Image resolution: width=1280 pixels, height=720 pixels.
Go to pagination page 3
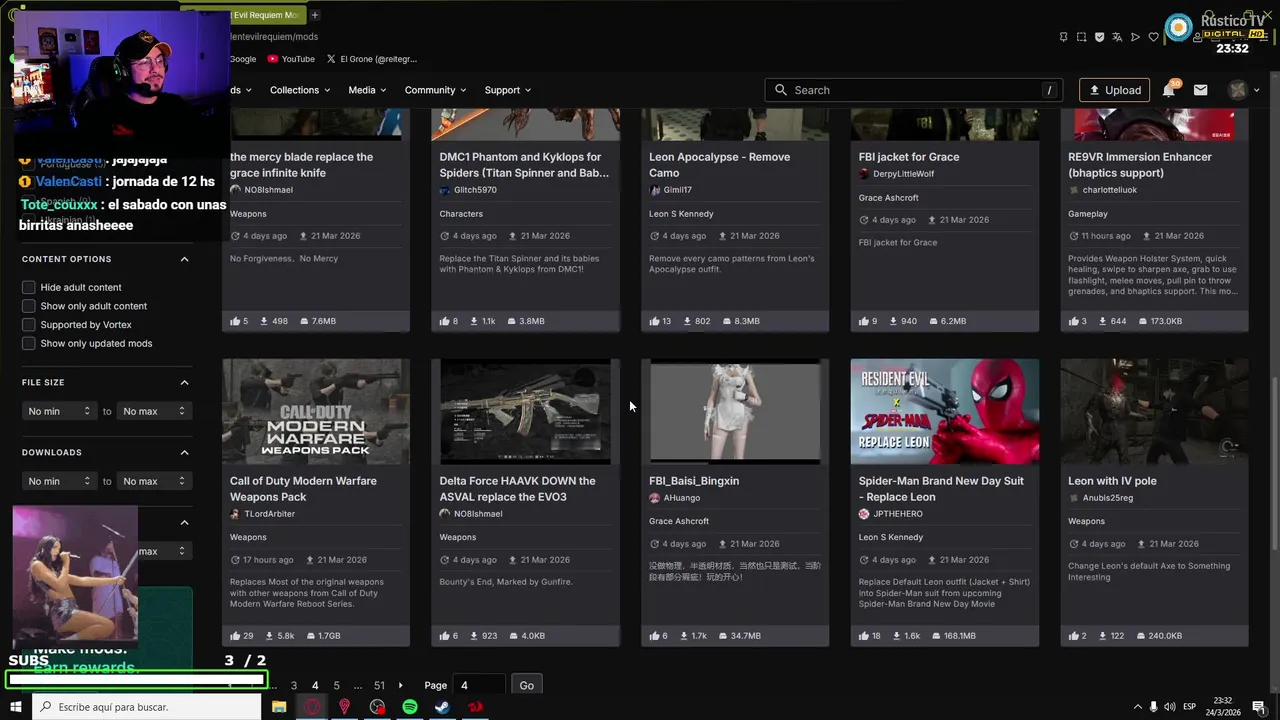(294, 686)
